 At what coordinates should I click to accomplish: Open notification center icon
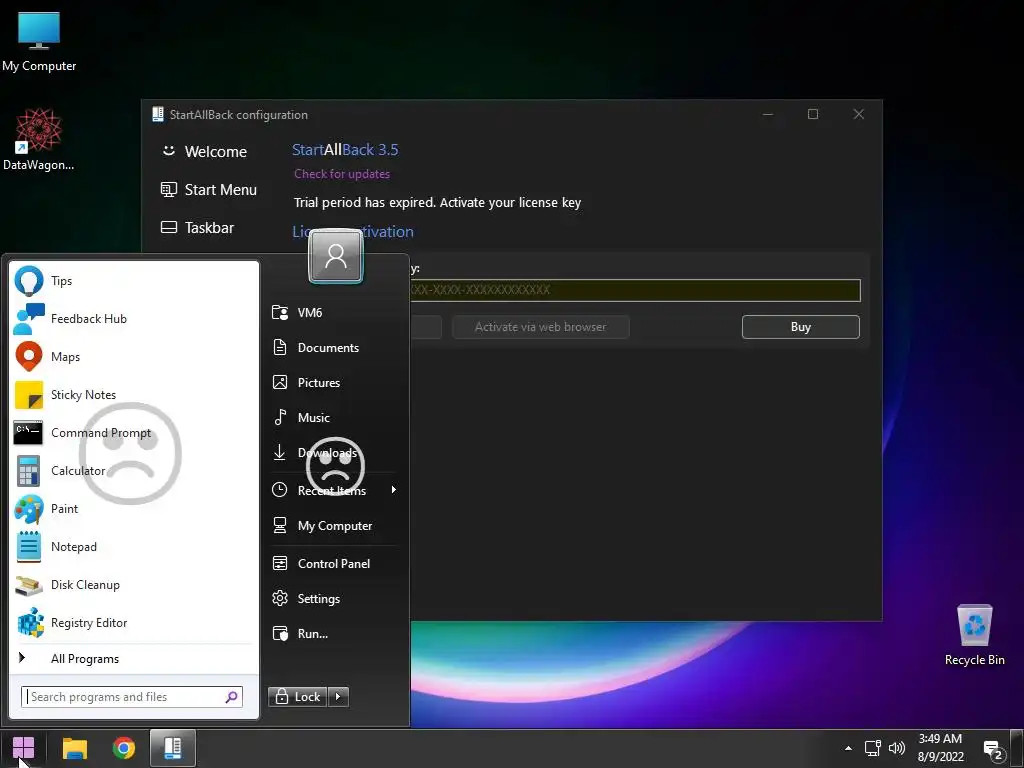click(993, 750)
